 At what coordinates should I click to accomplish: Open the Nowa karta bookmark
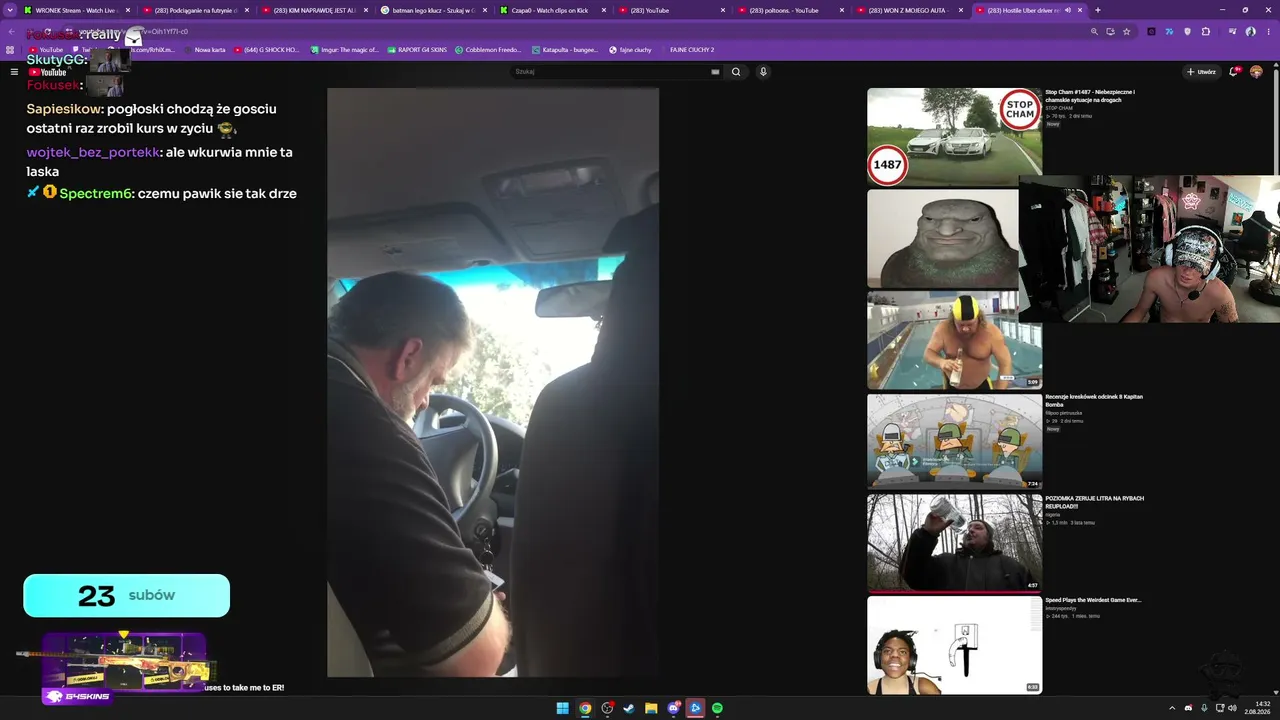(204, 49)
